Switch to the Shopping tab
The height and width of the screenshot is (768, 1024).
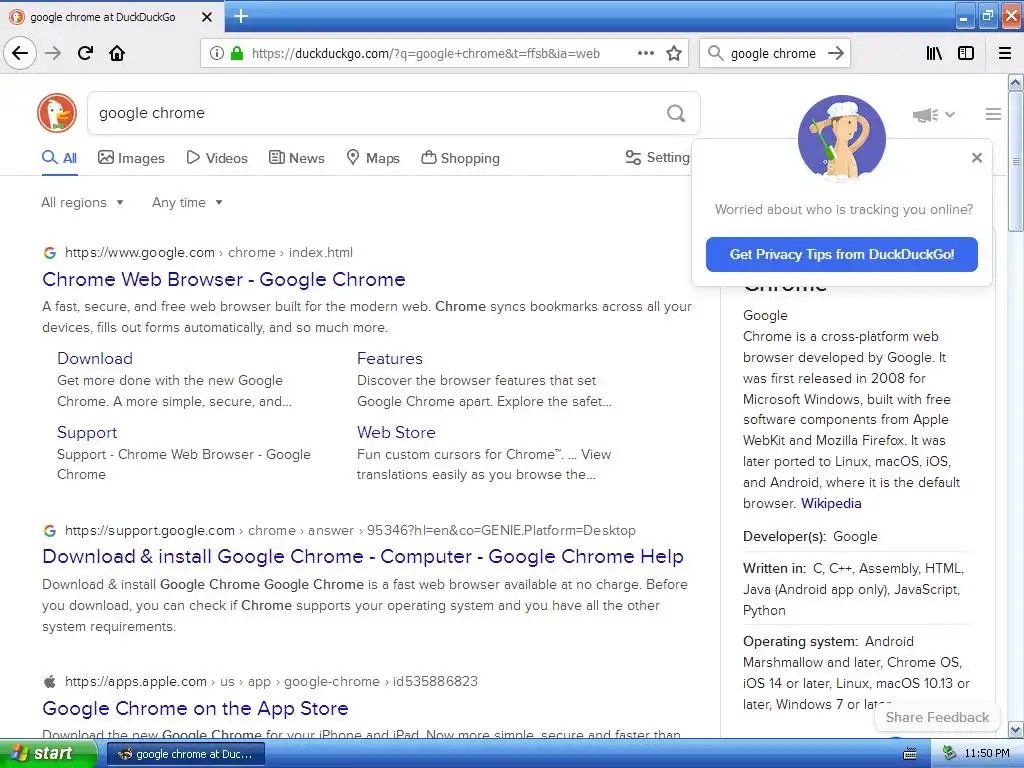pos(460,158)
